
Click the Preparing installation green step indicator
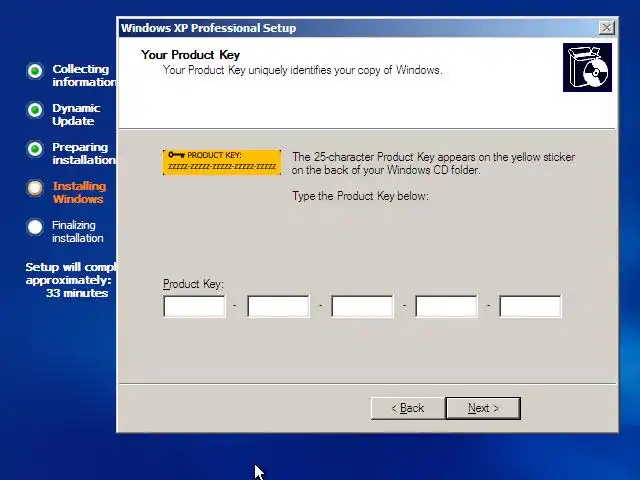coord(35,149)
